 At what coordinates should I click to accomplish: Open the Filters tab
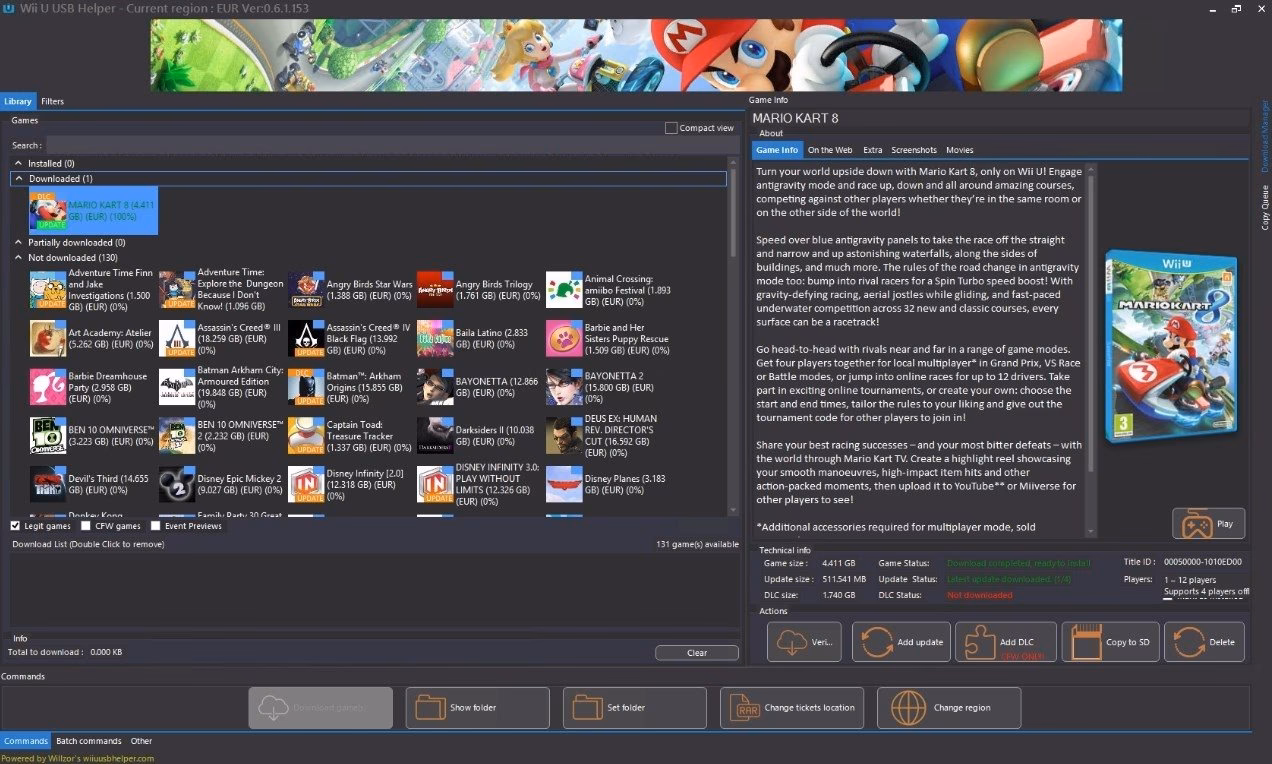point(52,102)
